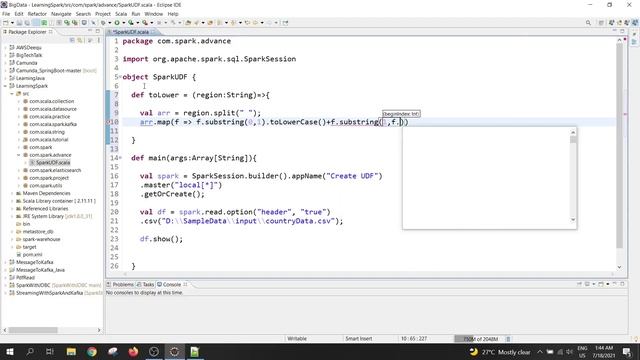640x360 pixels.
Task: Open the Run button's dropdown arrow
Action: point(123,23)
